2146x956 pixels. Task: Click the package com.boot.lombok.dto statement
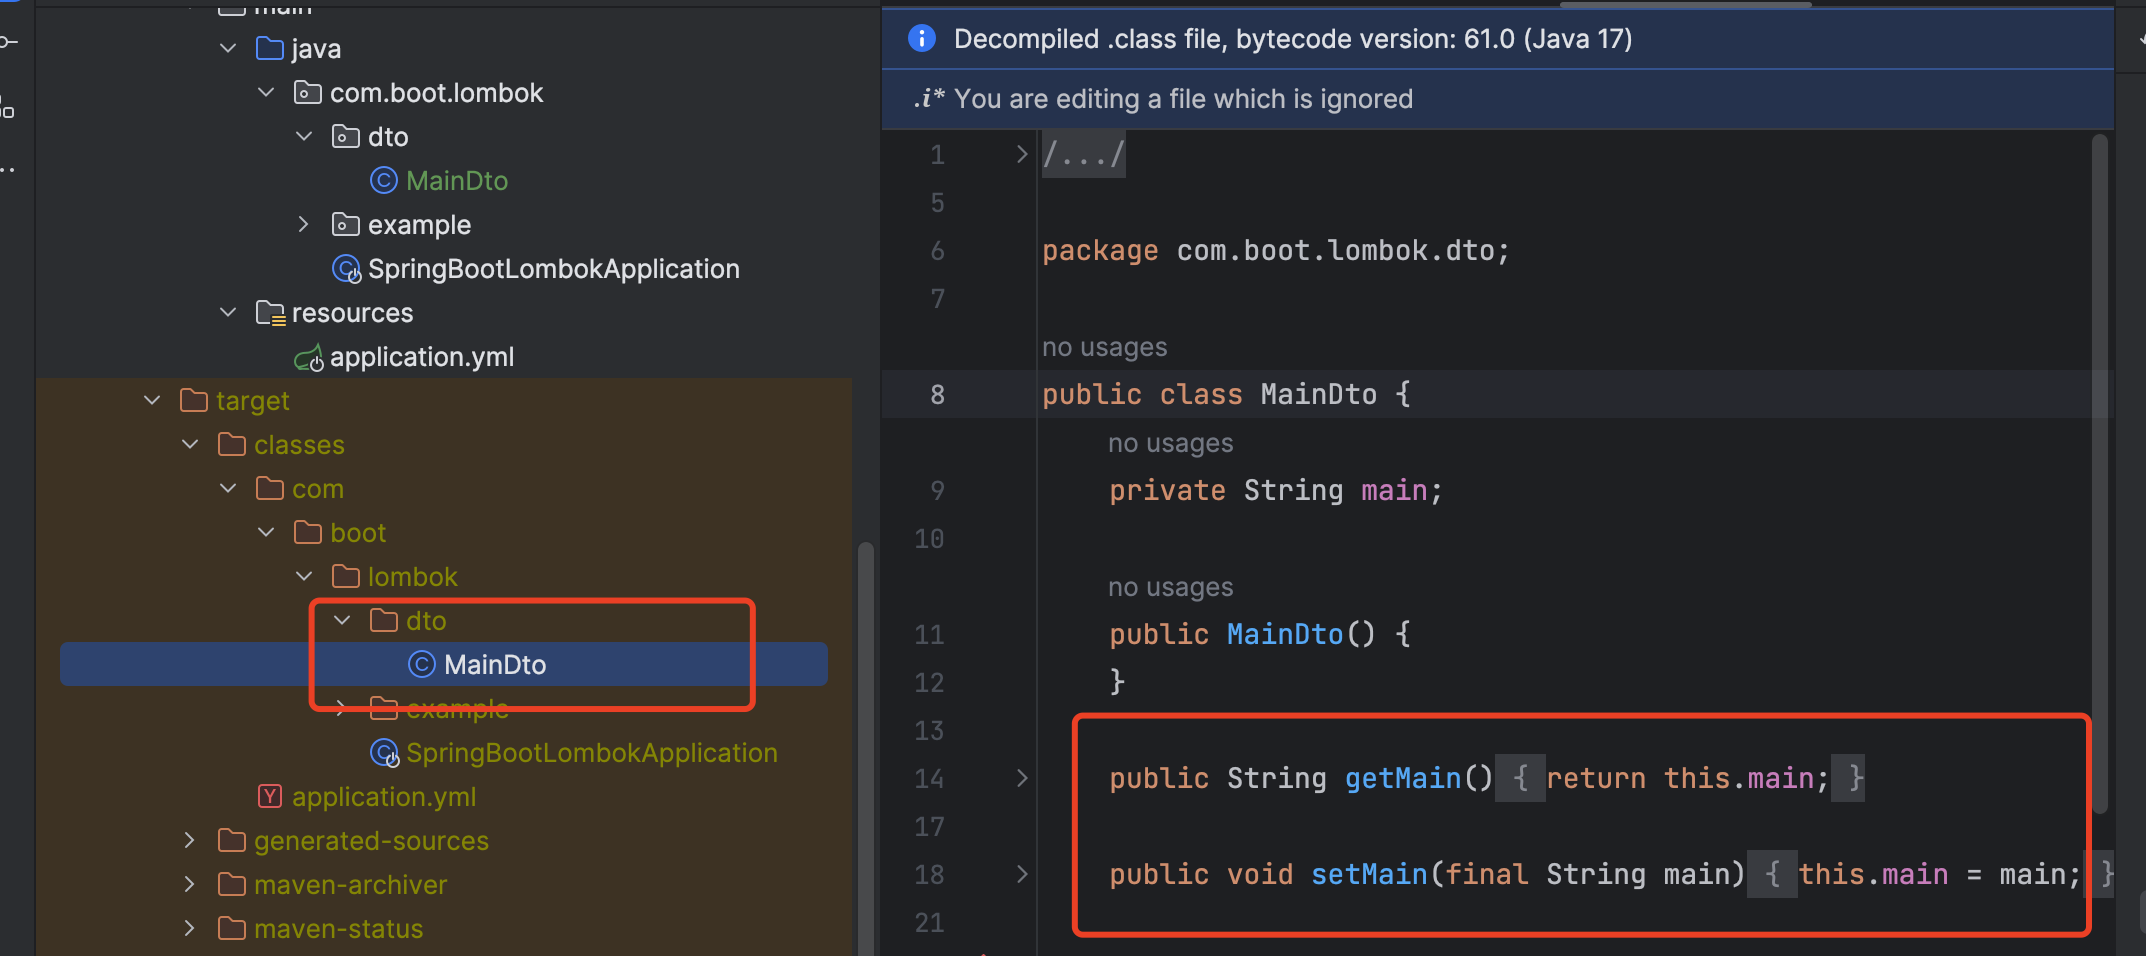point(1275,250)
